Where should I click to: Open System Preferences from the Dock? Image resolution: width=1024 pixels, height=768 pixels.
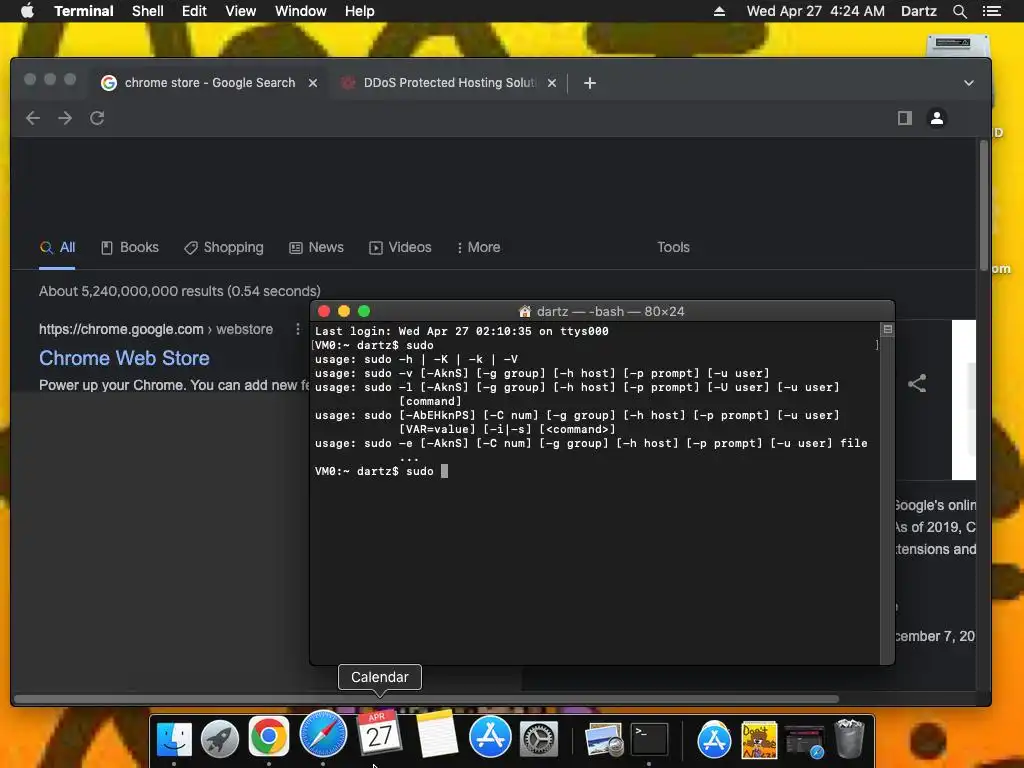tap(539, 738)
